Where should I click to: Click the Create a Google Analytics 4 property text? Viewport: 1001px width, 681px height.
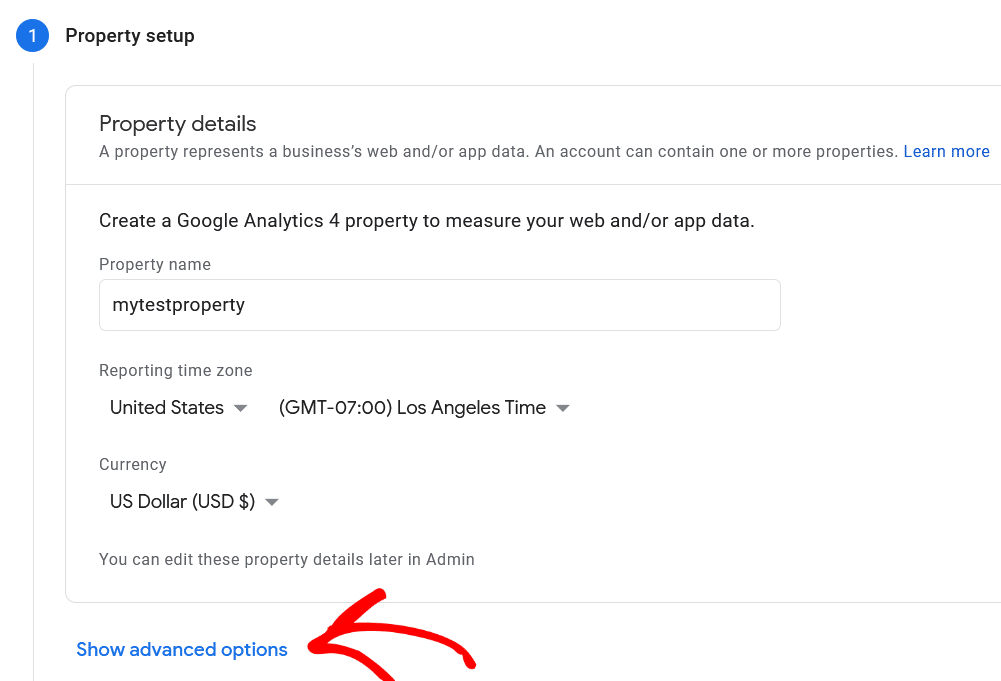pyautogui.click(x=427, y=221)
